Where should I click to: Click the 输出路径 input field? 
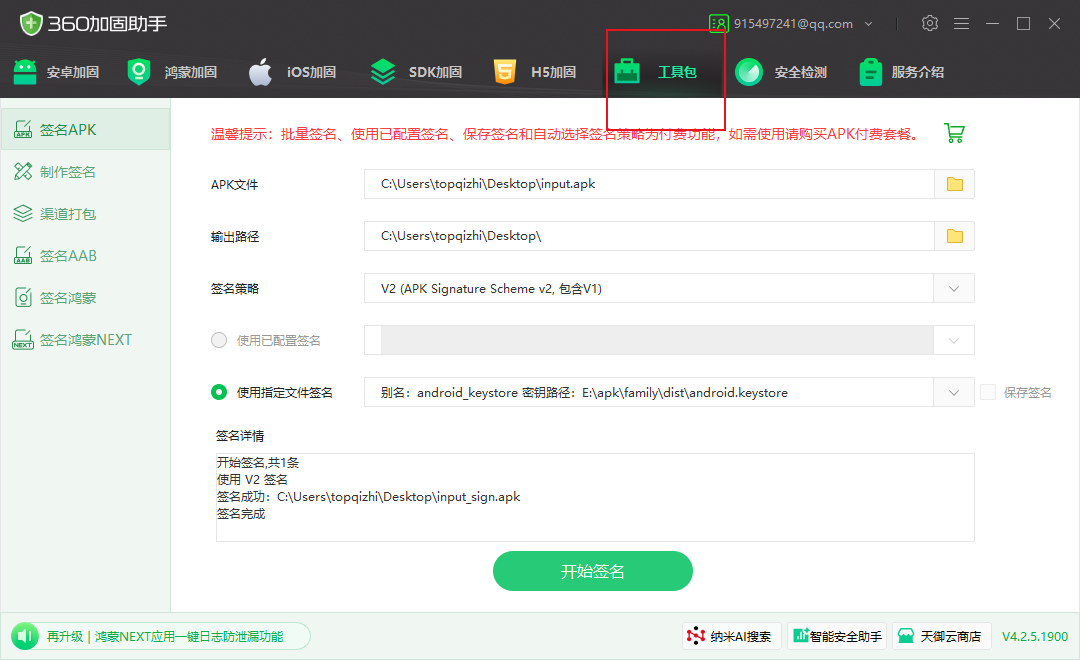649,236
